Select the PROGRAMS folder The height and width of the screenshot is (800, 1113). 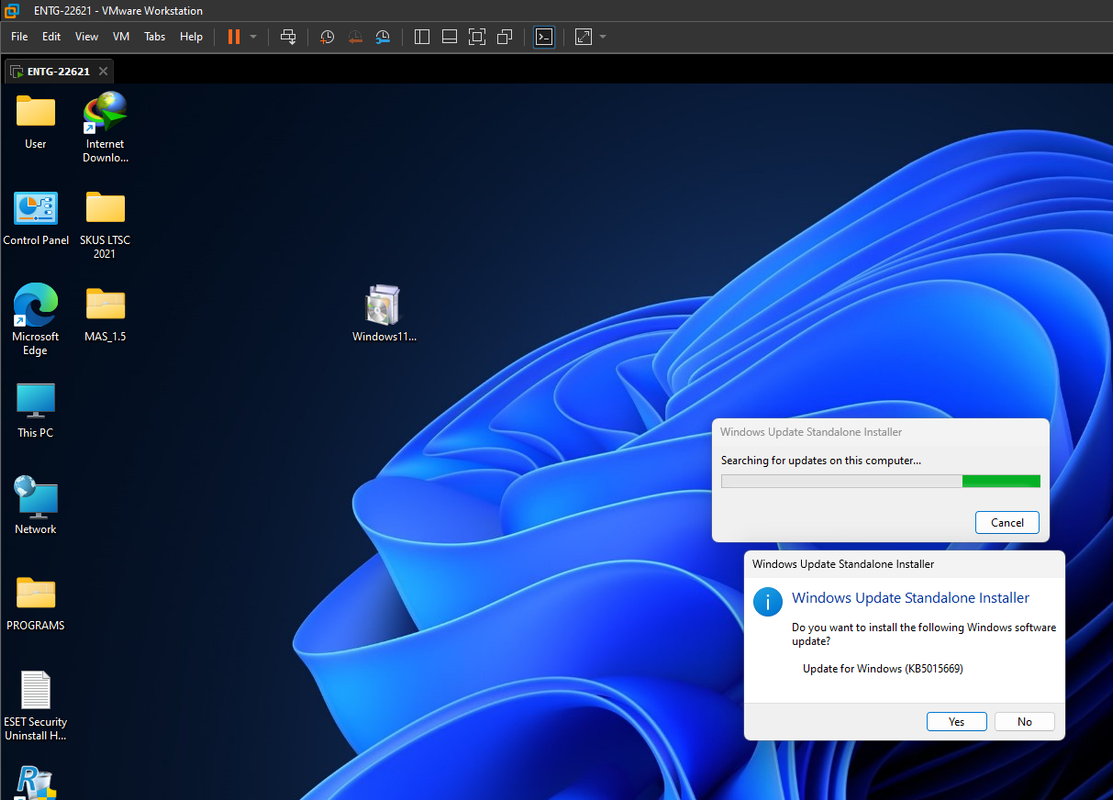click(x=35, y=603)
